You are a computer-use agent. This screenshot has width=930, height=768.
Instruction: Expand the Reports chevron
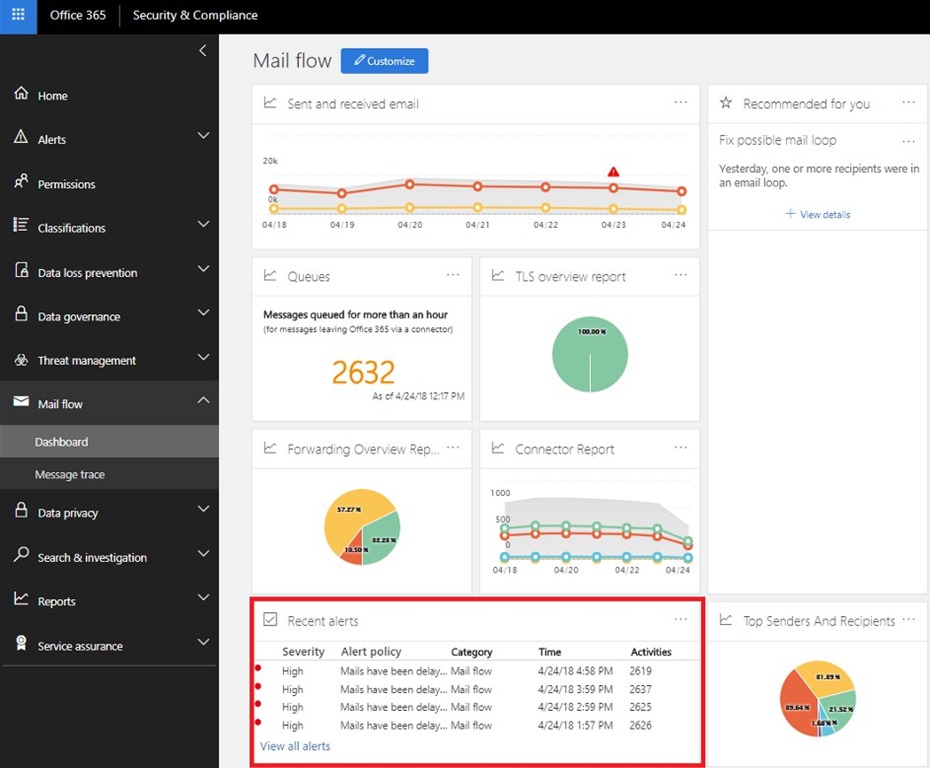[x=203, y=597]
